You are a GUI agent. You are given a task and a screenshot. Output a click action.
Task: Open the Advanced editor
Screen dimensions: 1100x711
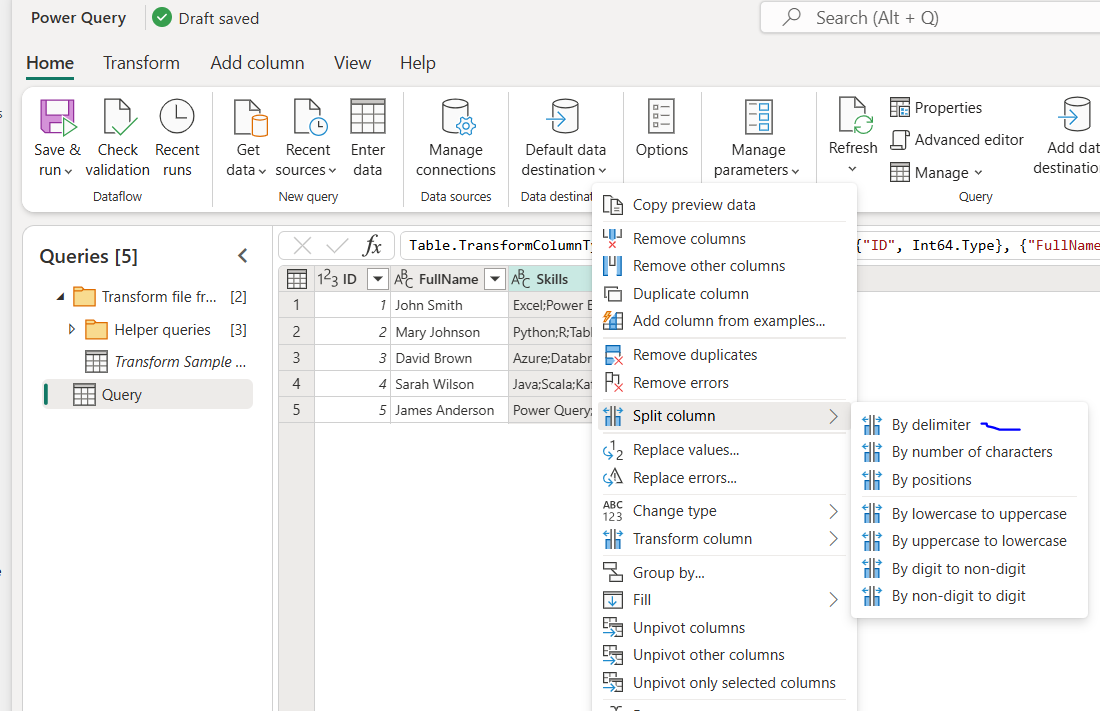point(957,140)
